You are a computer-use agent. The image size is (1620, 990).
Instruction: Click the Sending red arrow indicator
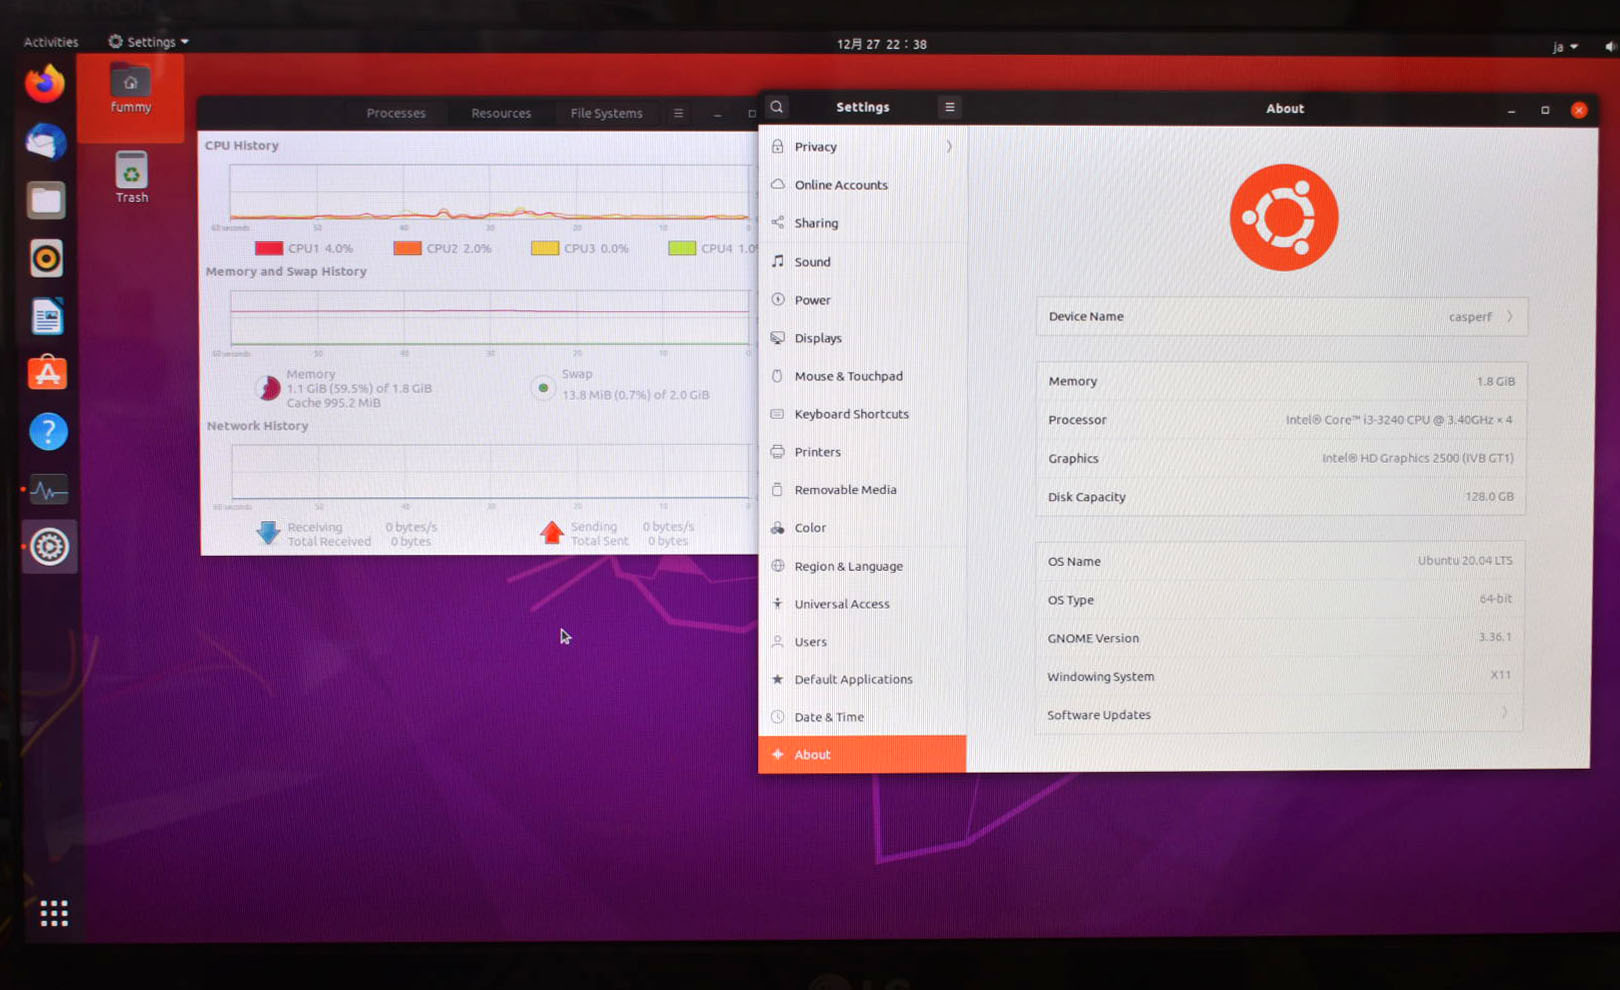pyautogui.click(x=552, y=533)
